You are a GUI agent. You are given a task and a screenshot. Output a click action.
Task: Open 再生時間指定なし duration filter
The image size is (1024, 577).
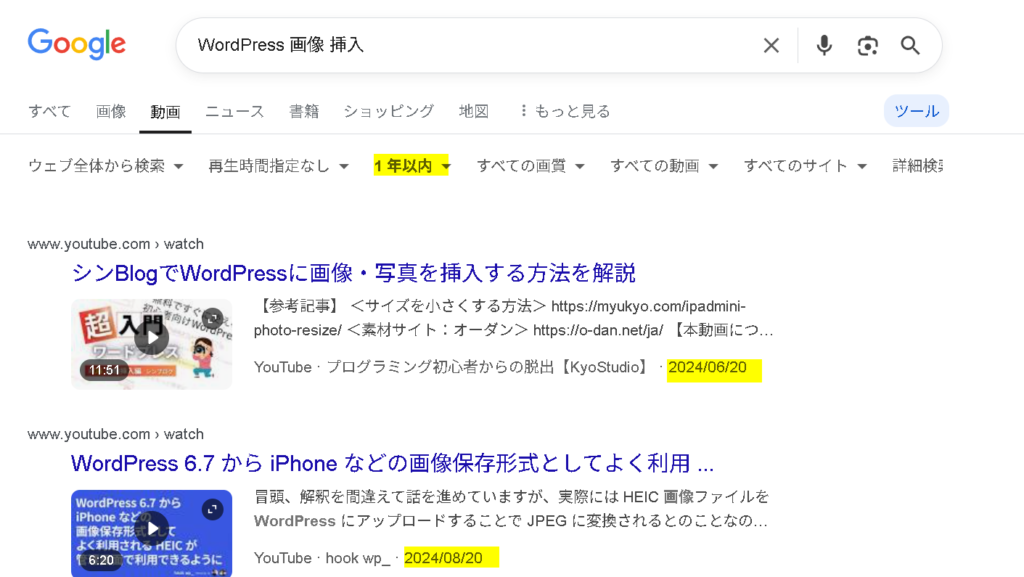[x=279, y=166]
